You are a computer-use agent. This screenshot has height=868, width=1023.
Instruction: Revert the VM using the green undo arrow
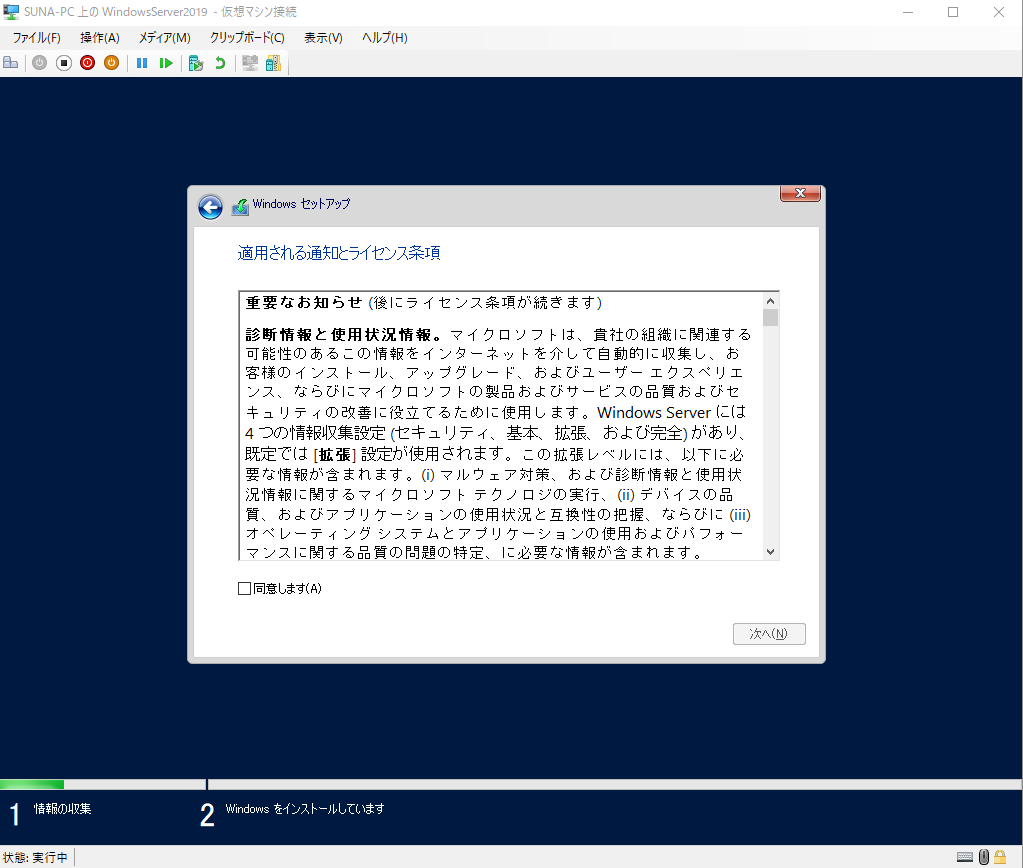pos(220,63)
